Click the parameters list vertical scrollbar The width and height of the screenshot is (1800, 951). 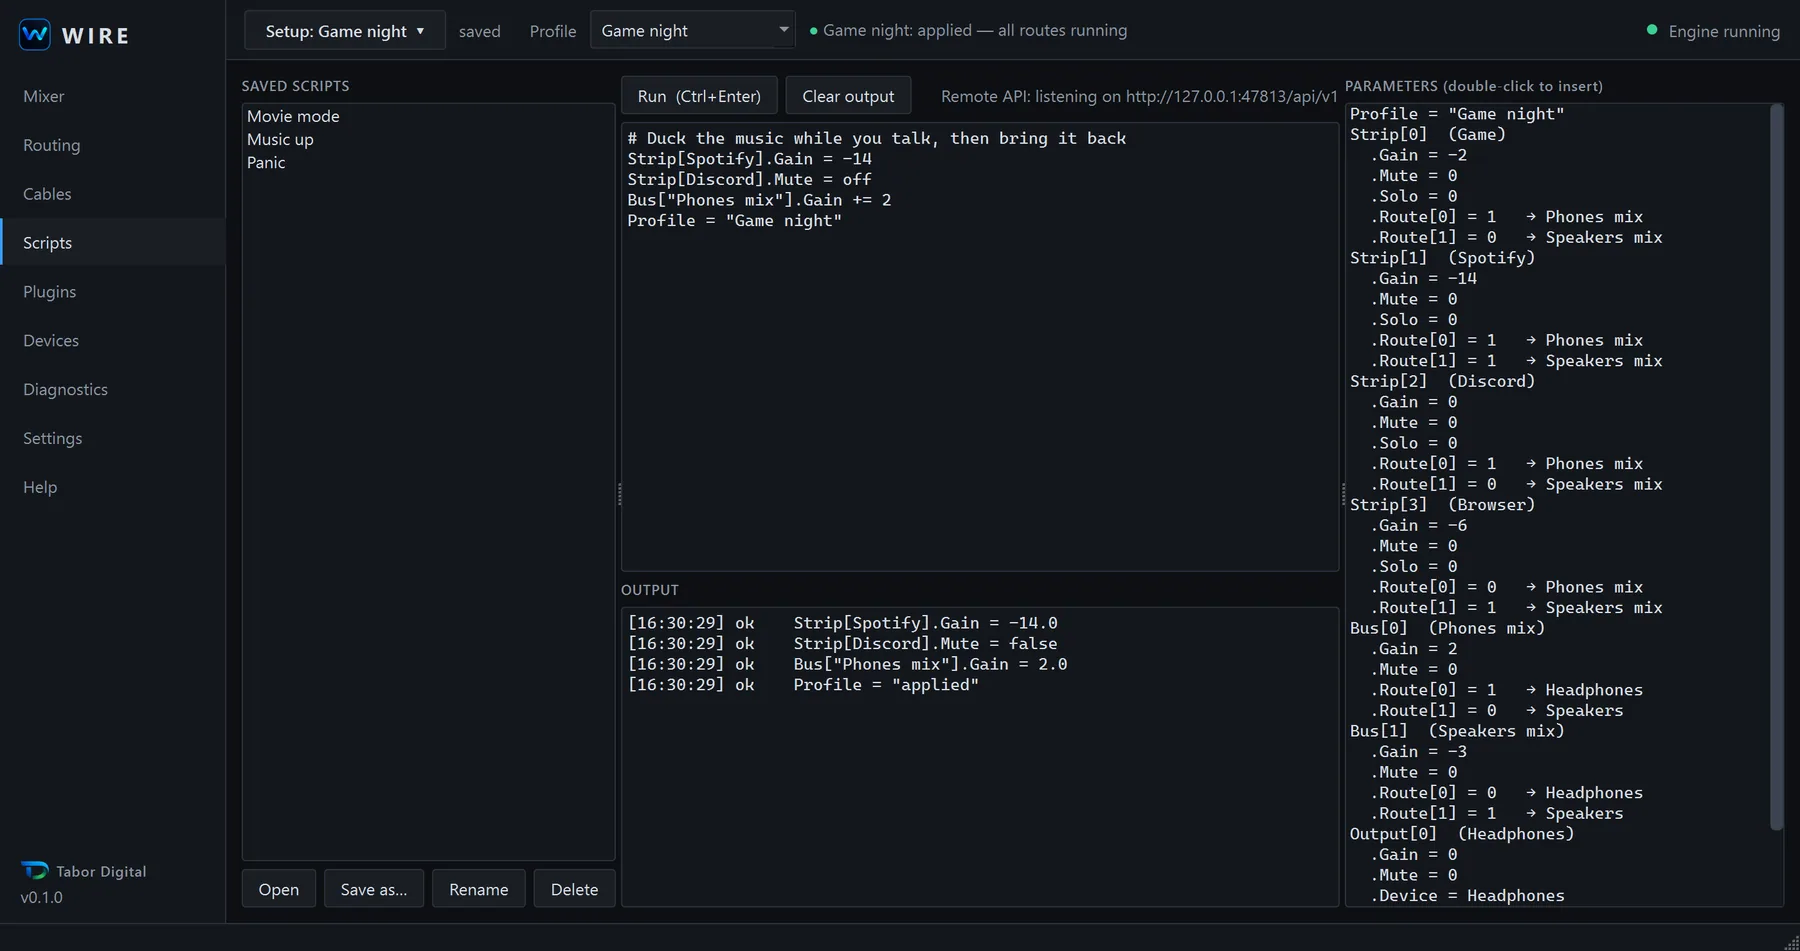click(x=1776, y=467)
